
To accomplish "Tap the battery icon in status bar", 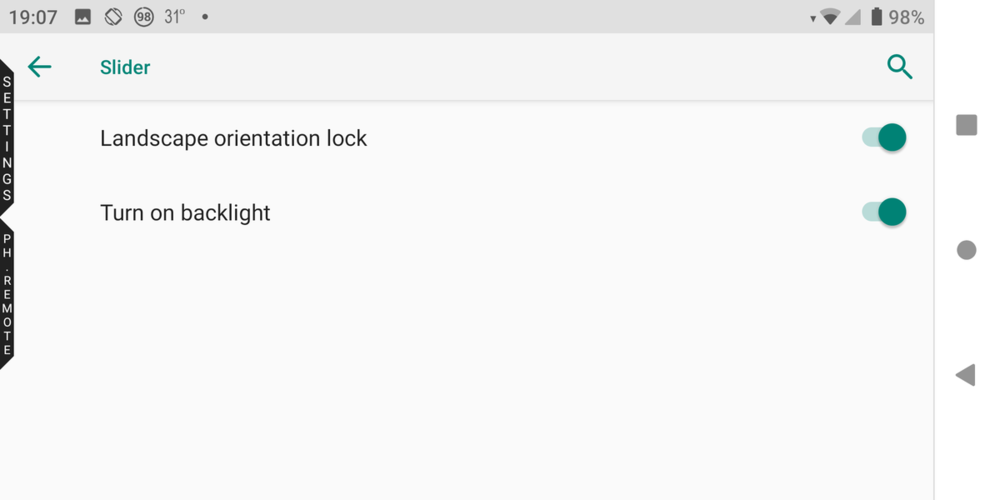I will 876,17.
